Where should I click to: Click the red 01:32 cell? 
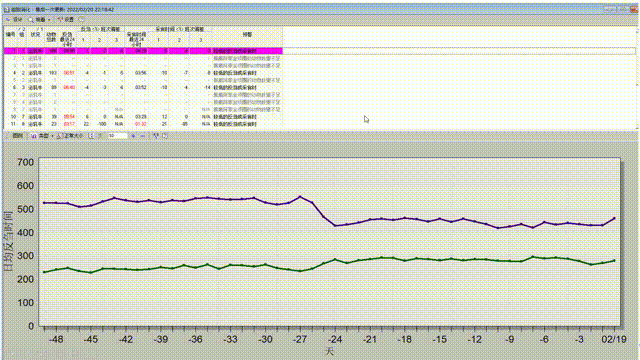pyautogui.click(x=140, y=124)
